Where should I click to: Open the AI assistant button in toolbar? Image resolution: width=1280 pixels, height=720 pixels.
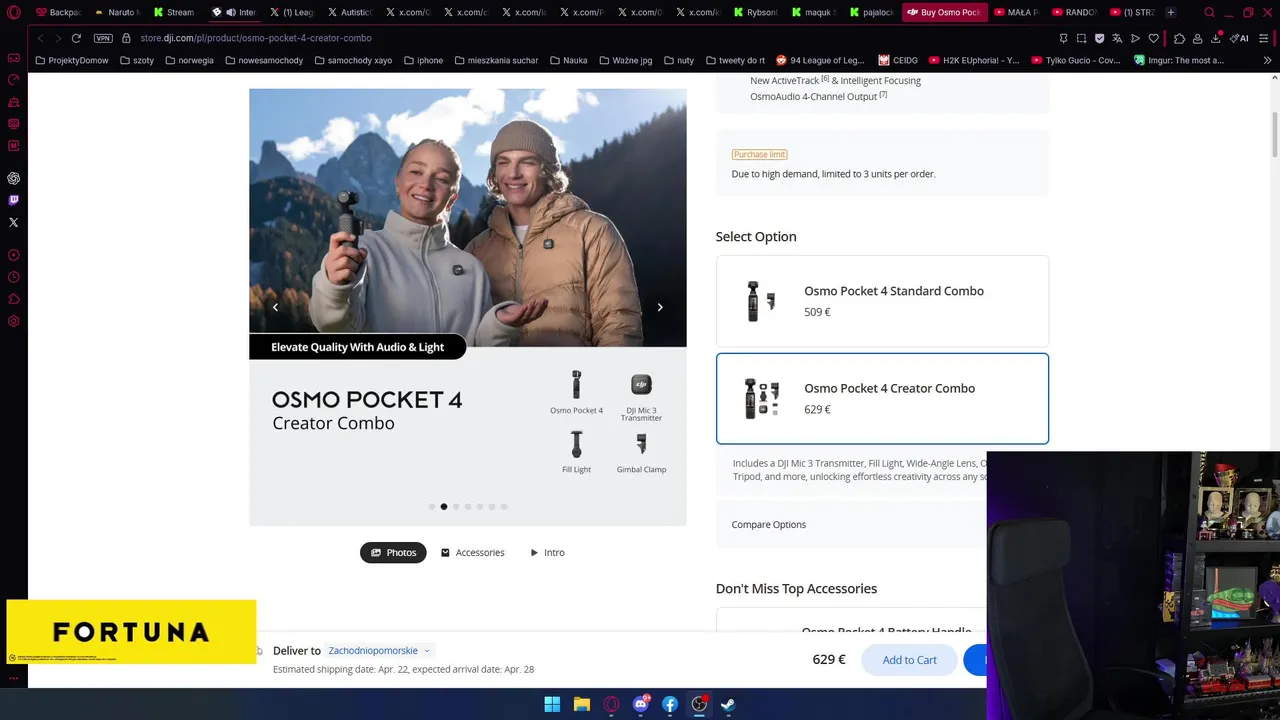click(1239, 38)
